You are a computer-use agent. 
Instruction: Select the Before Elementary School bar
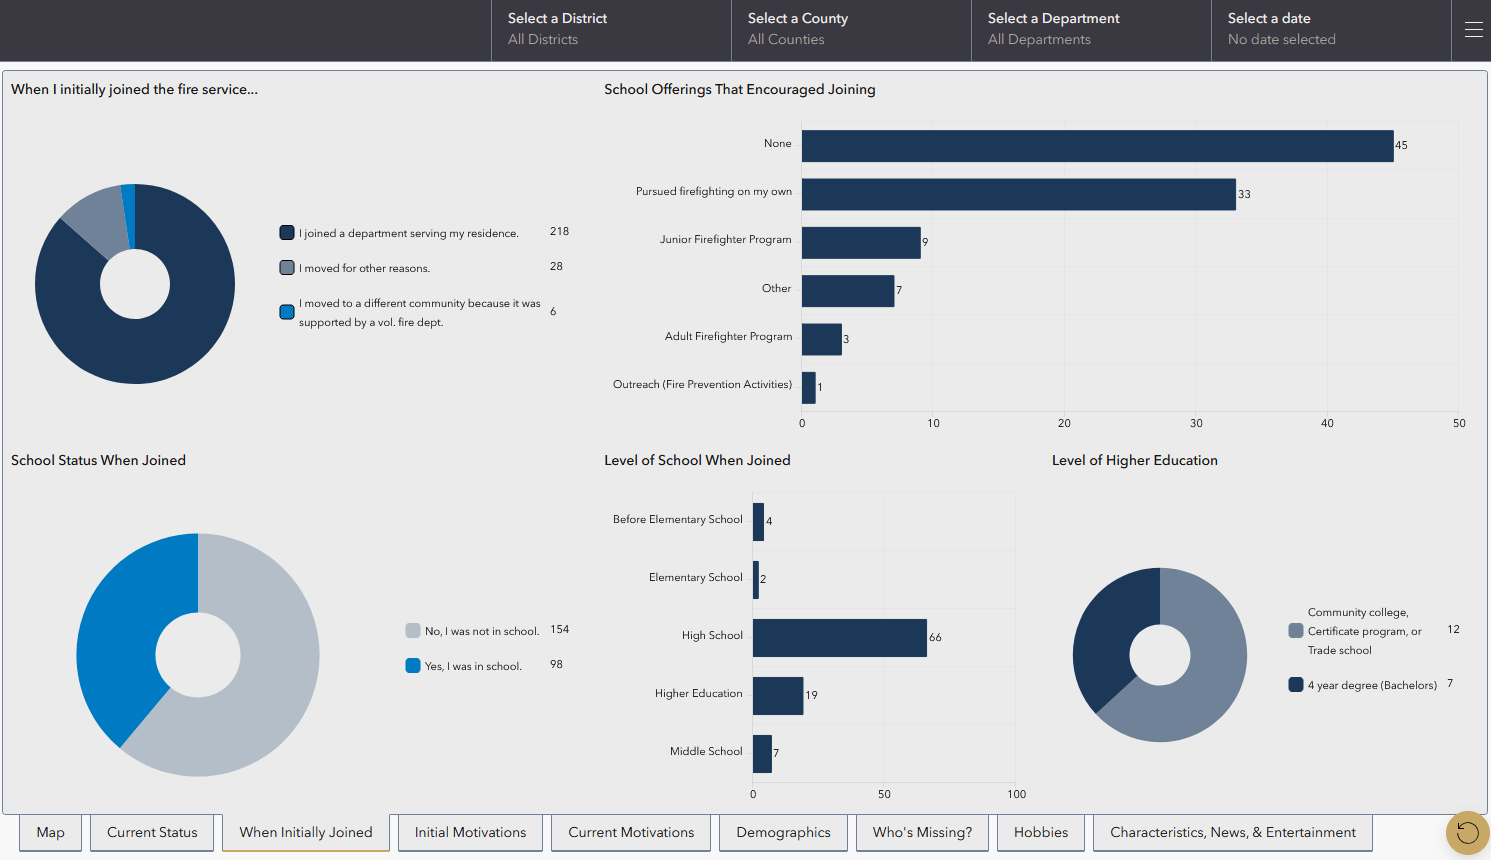click(758, 522)
